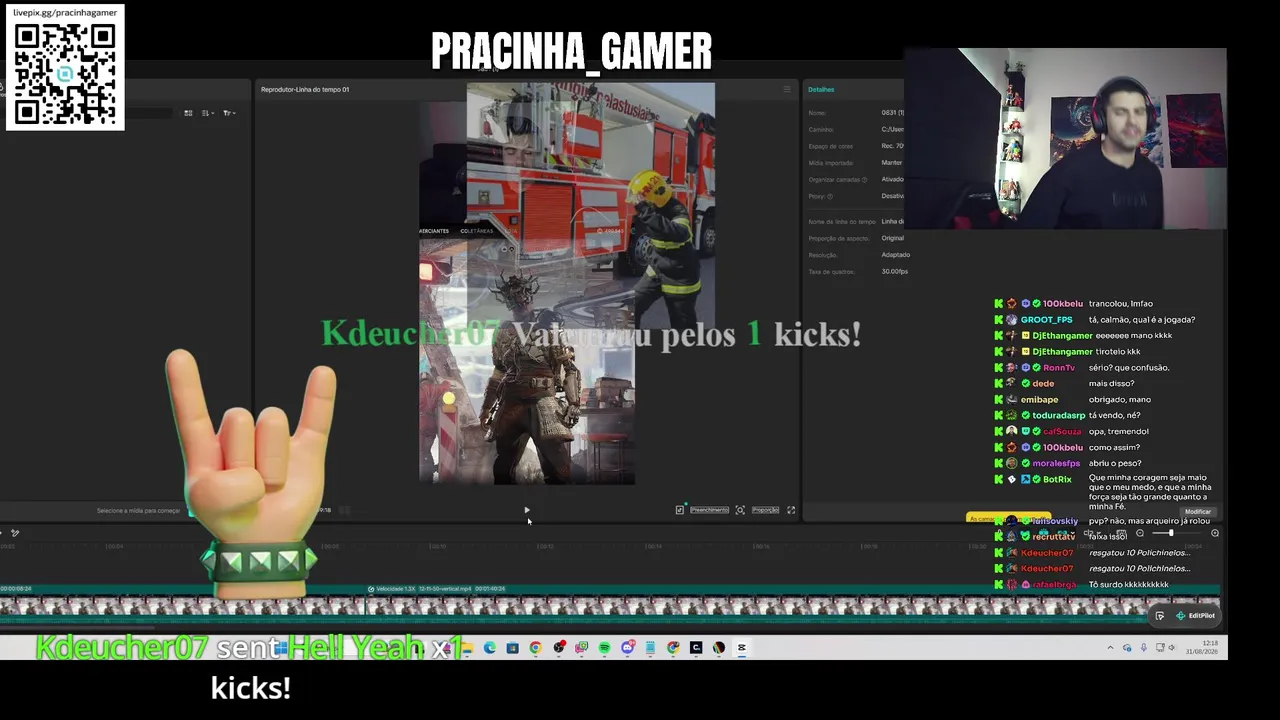
Task: Open the media filter dropdown
Action: [228, 113]
